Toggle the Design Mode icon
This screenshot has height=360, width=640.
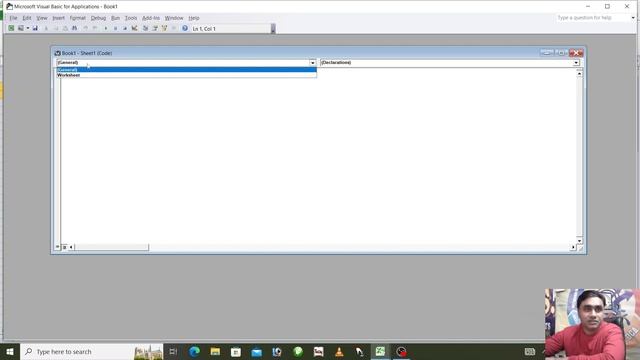(x=134, y=28)
